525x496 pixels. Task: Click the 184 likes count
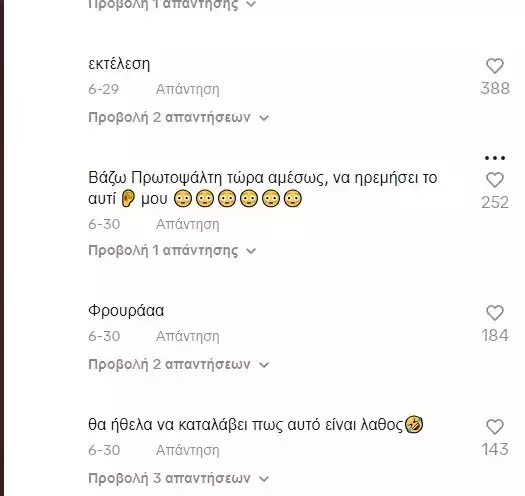coord(495,335)
